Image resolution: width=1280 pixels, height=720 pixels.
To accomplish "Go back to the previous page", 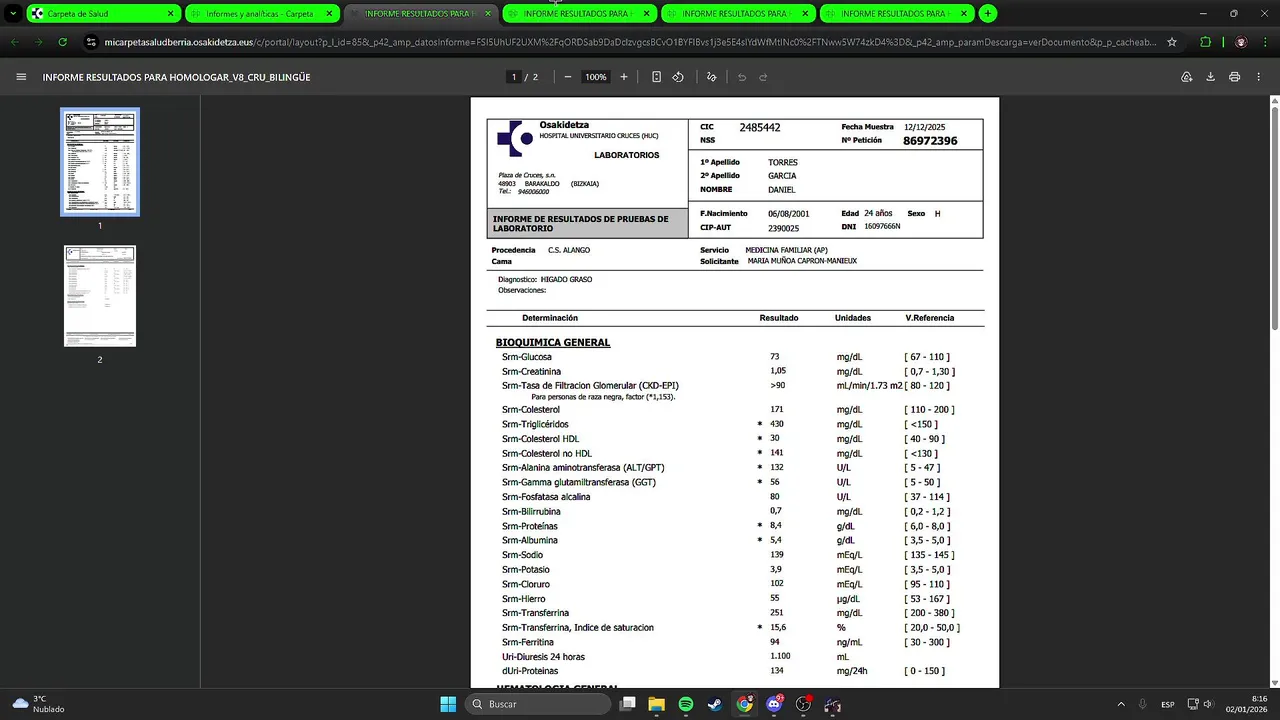I will point(15,42).
